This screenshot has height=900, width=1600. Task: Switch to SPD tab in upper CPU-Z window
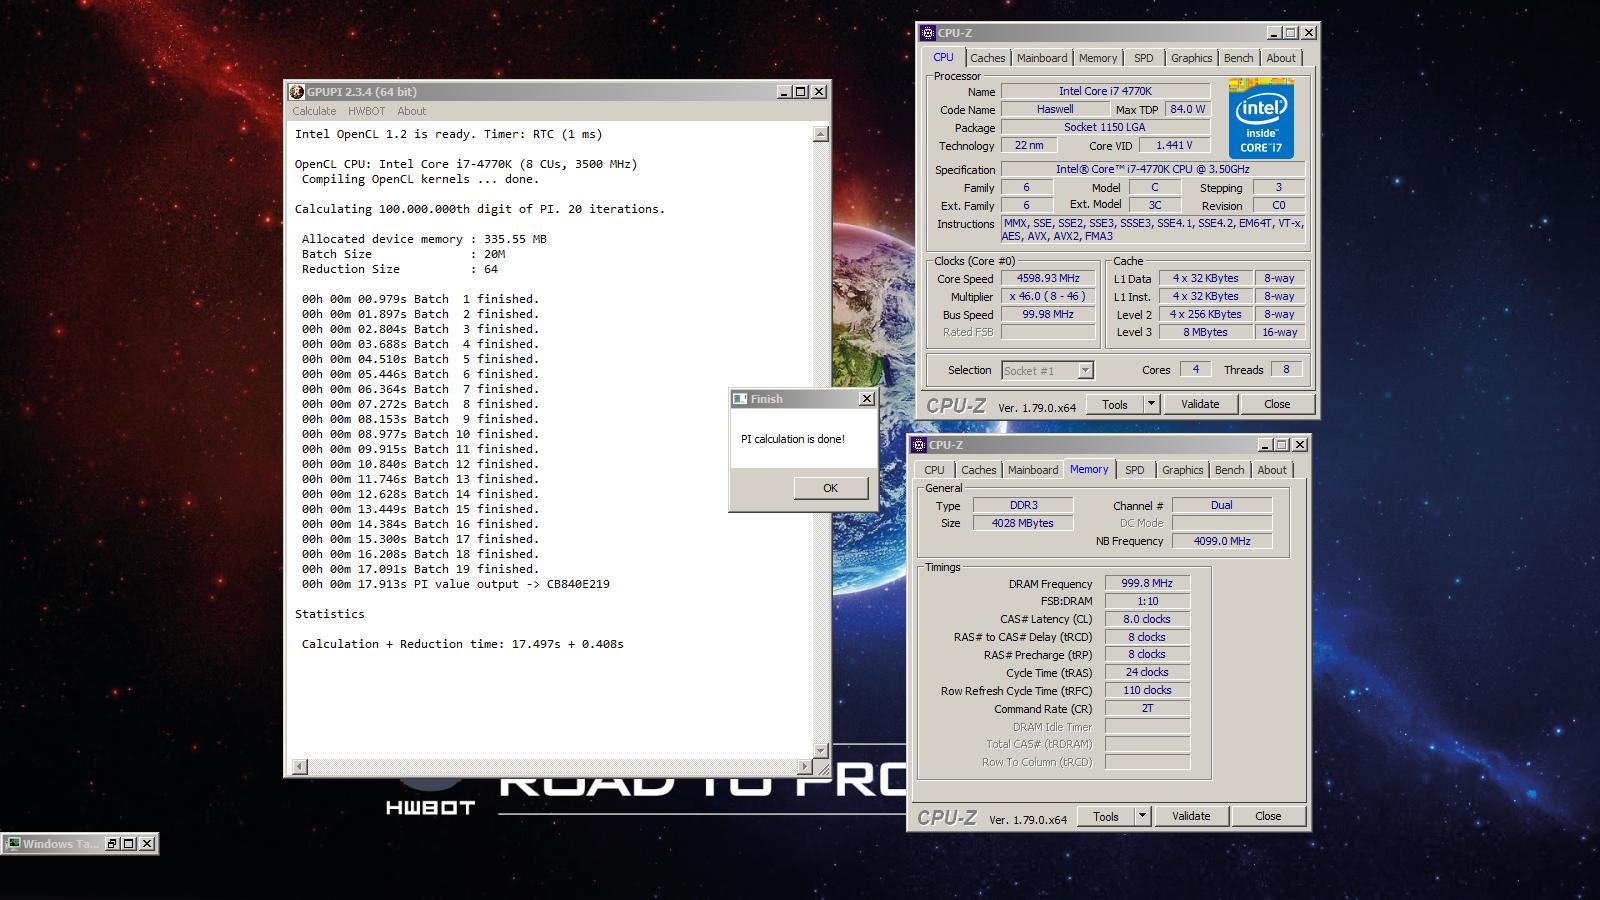point(1144,58)
